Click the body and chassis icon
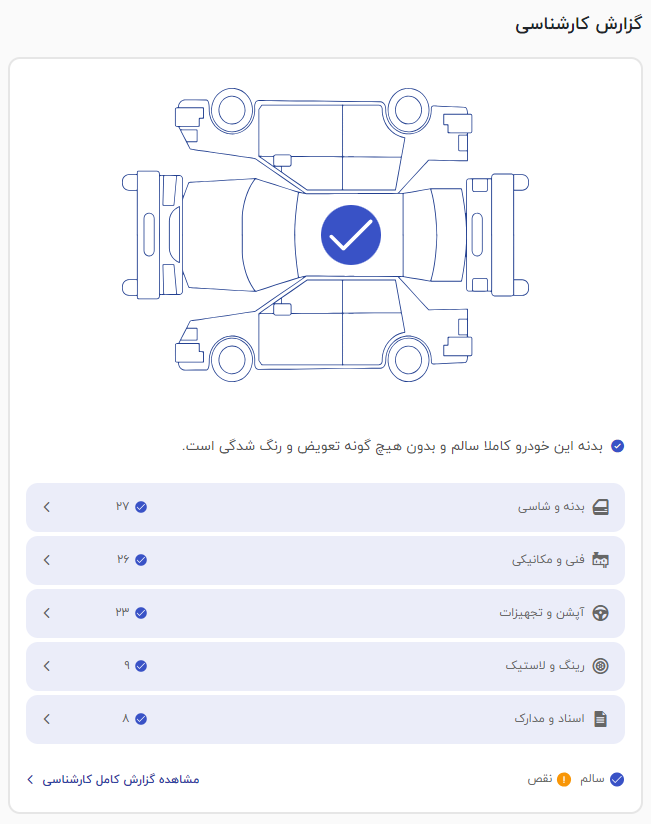This screenshot has width=651, height=824. [x=600, y=507]
